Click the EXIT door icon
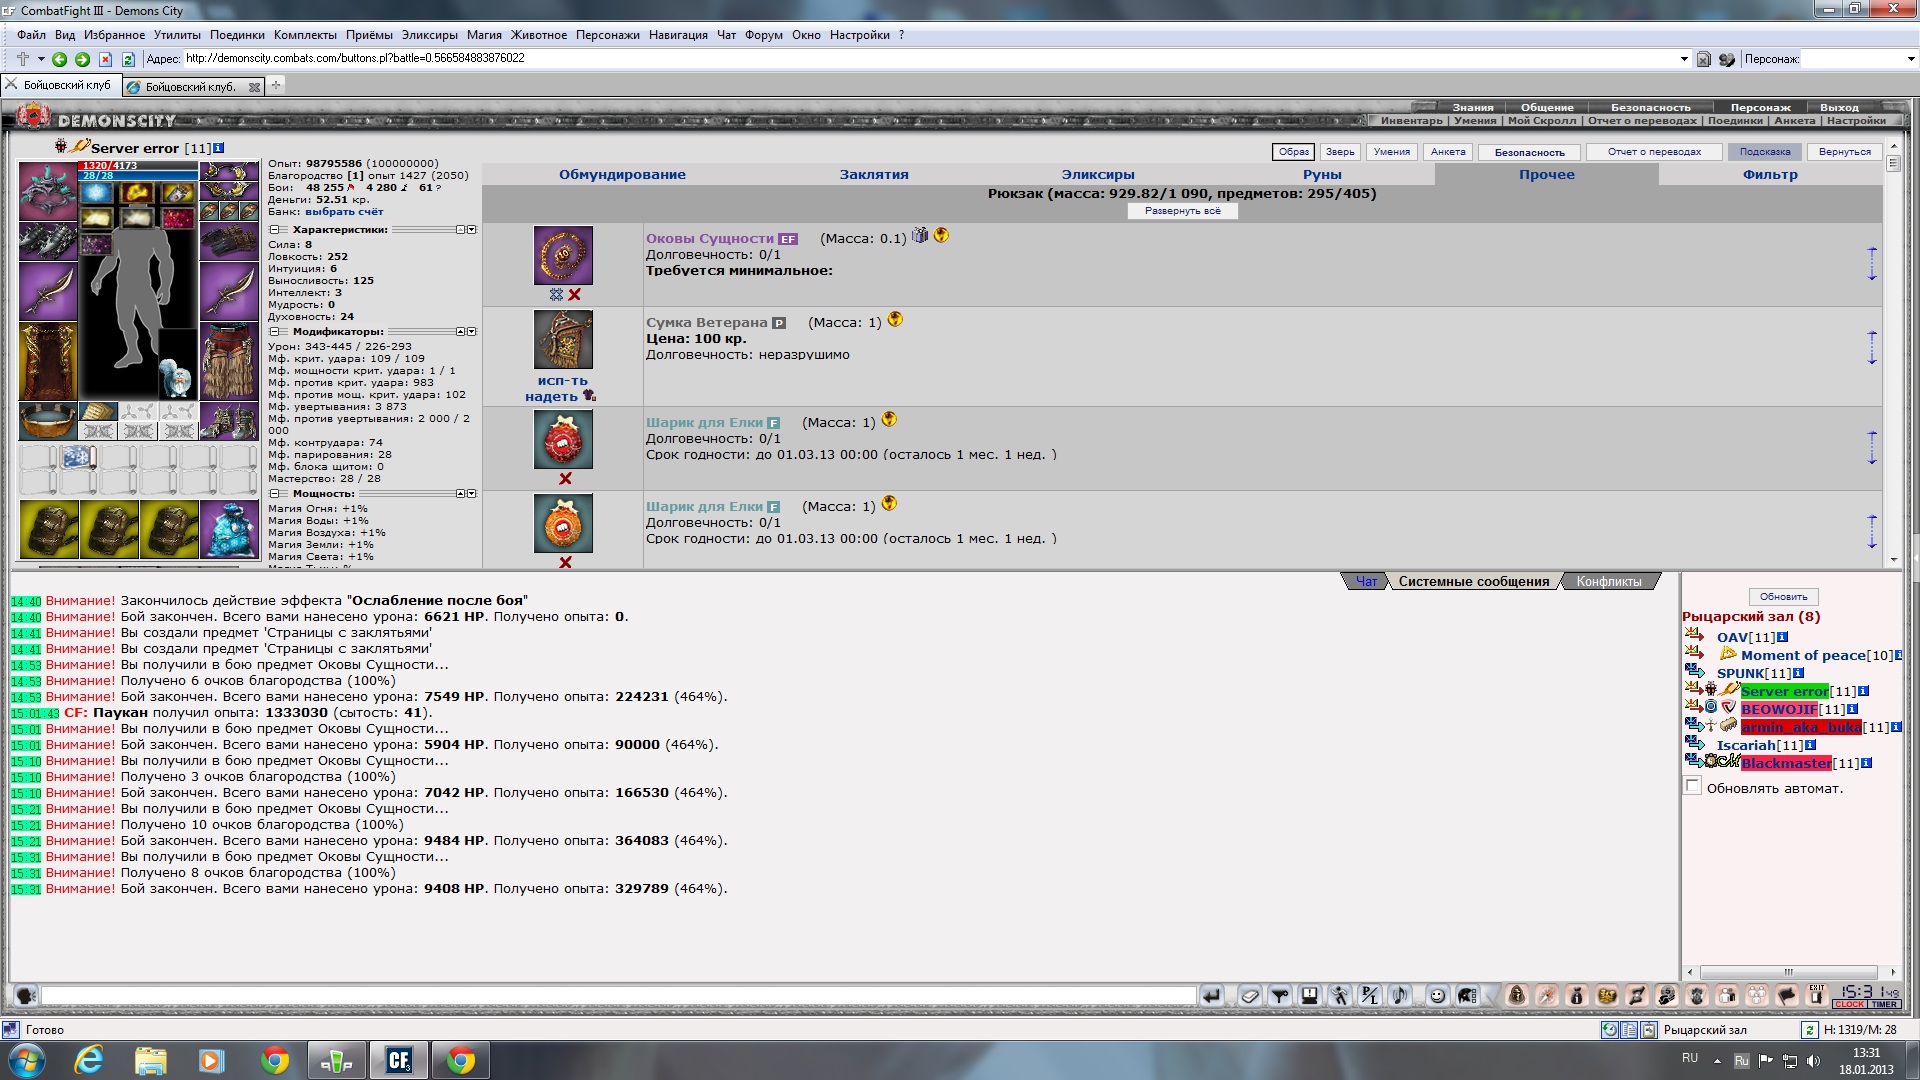The image size is (1920, 1080). click(x=1817, y=994)
